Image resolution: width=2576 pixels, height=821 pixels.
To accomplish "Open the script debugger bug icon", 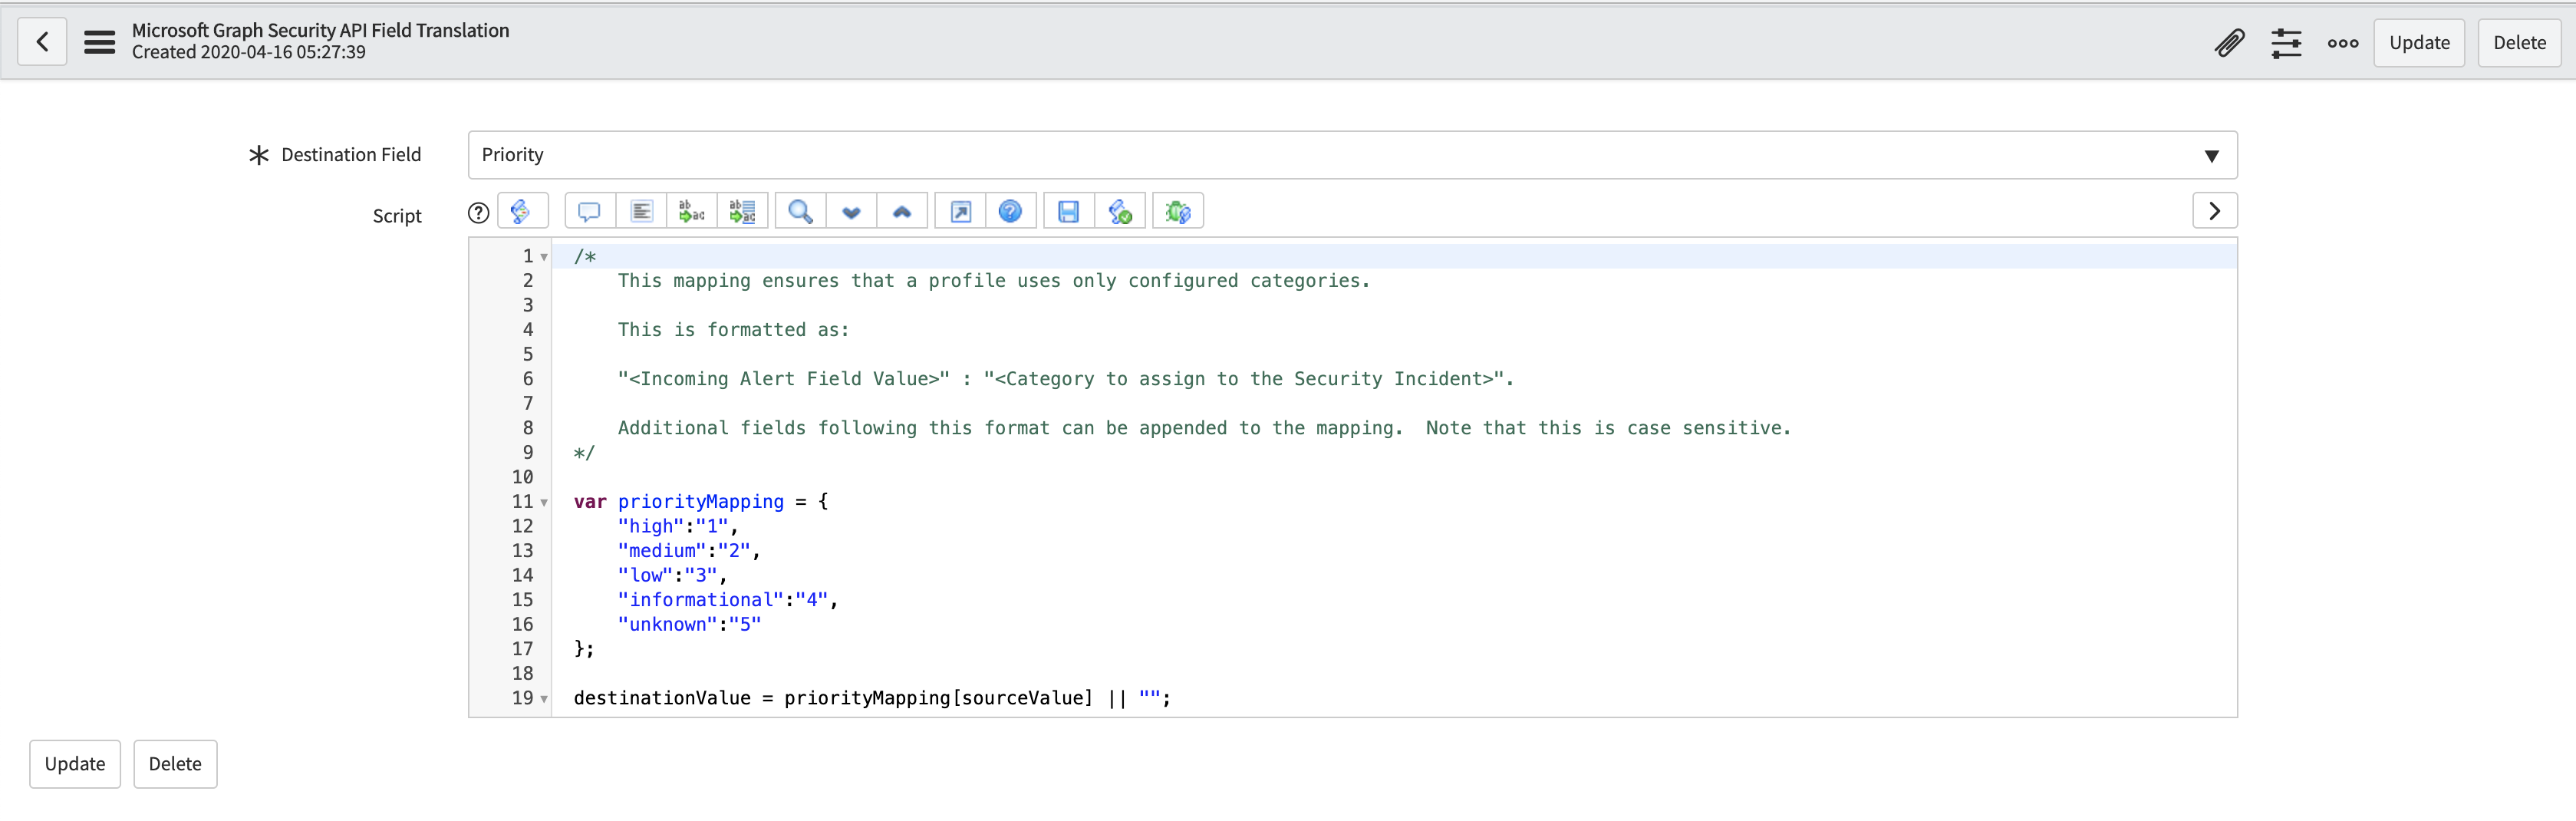I will click(1178, 211).
